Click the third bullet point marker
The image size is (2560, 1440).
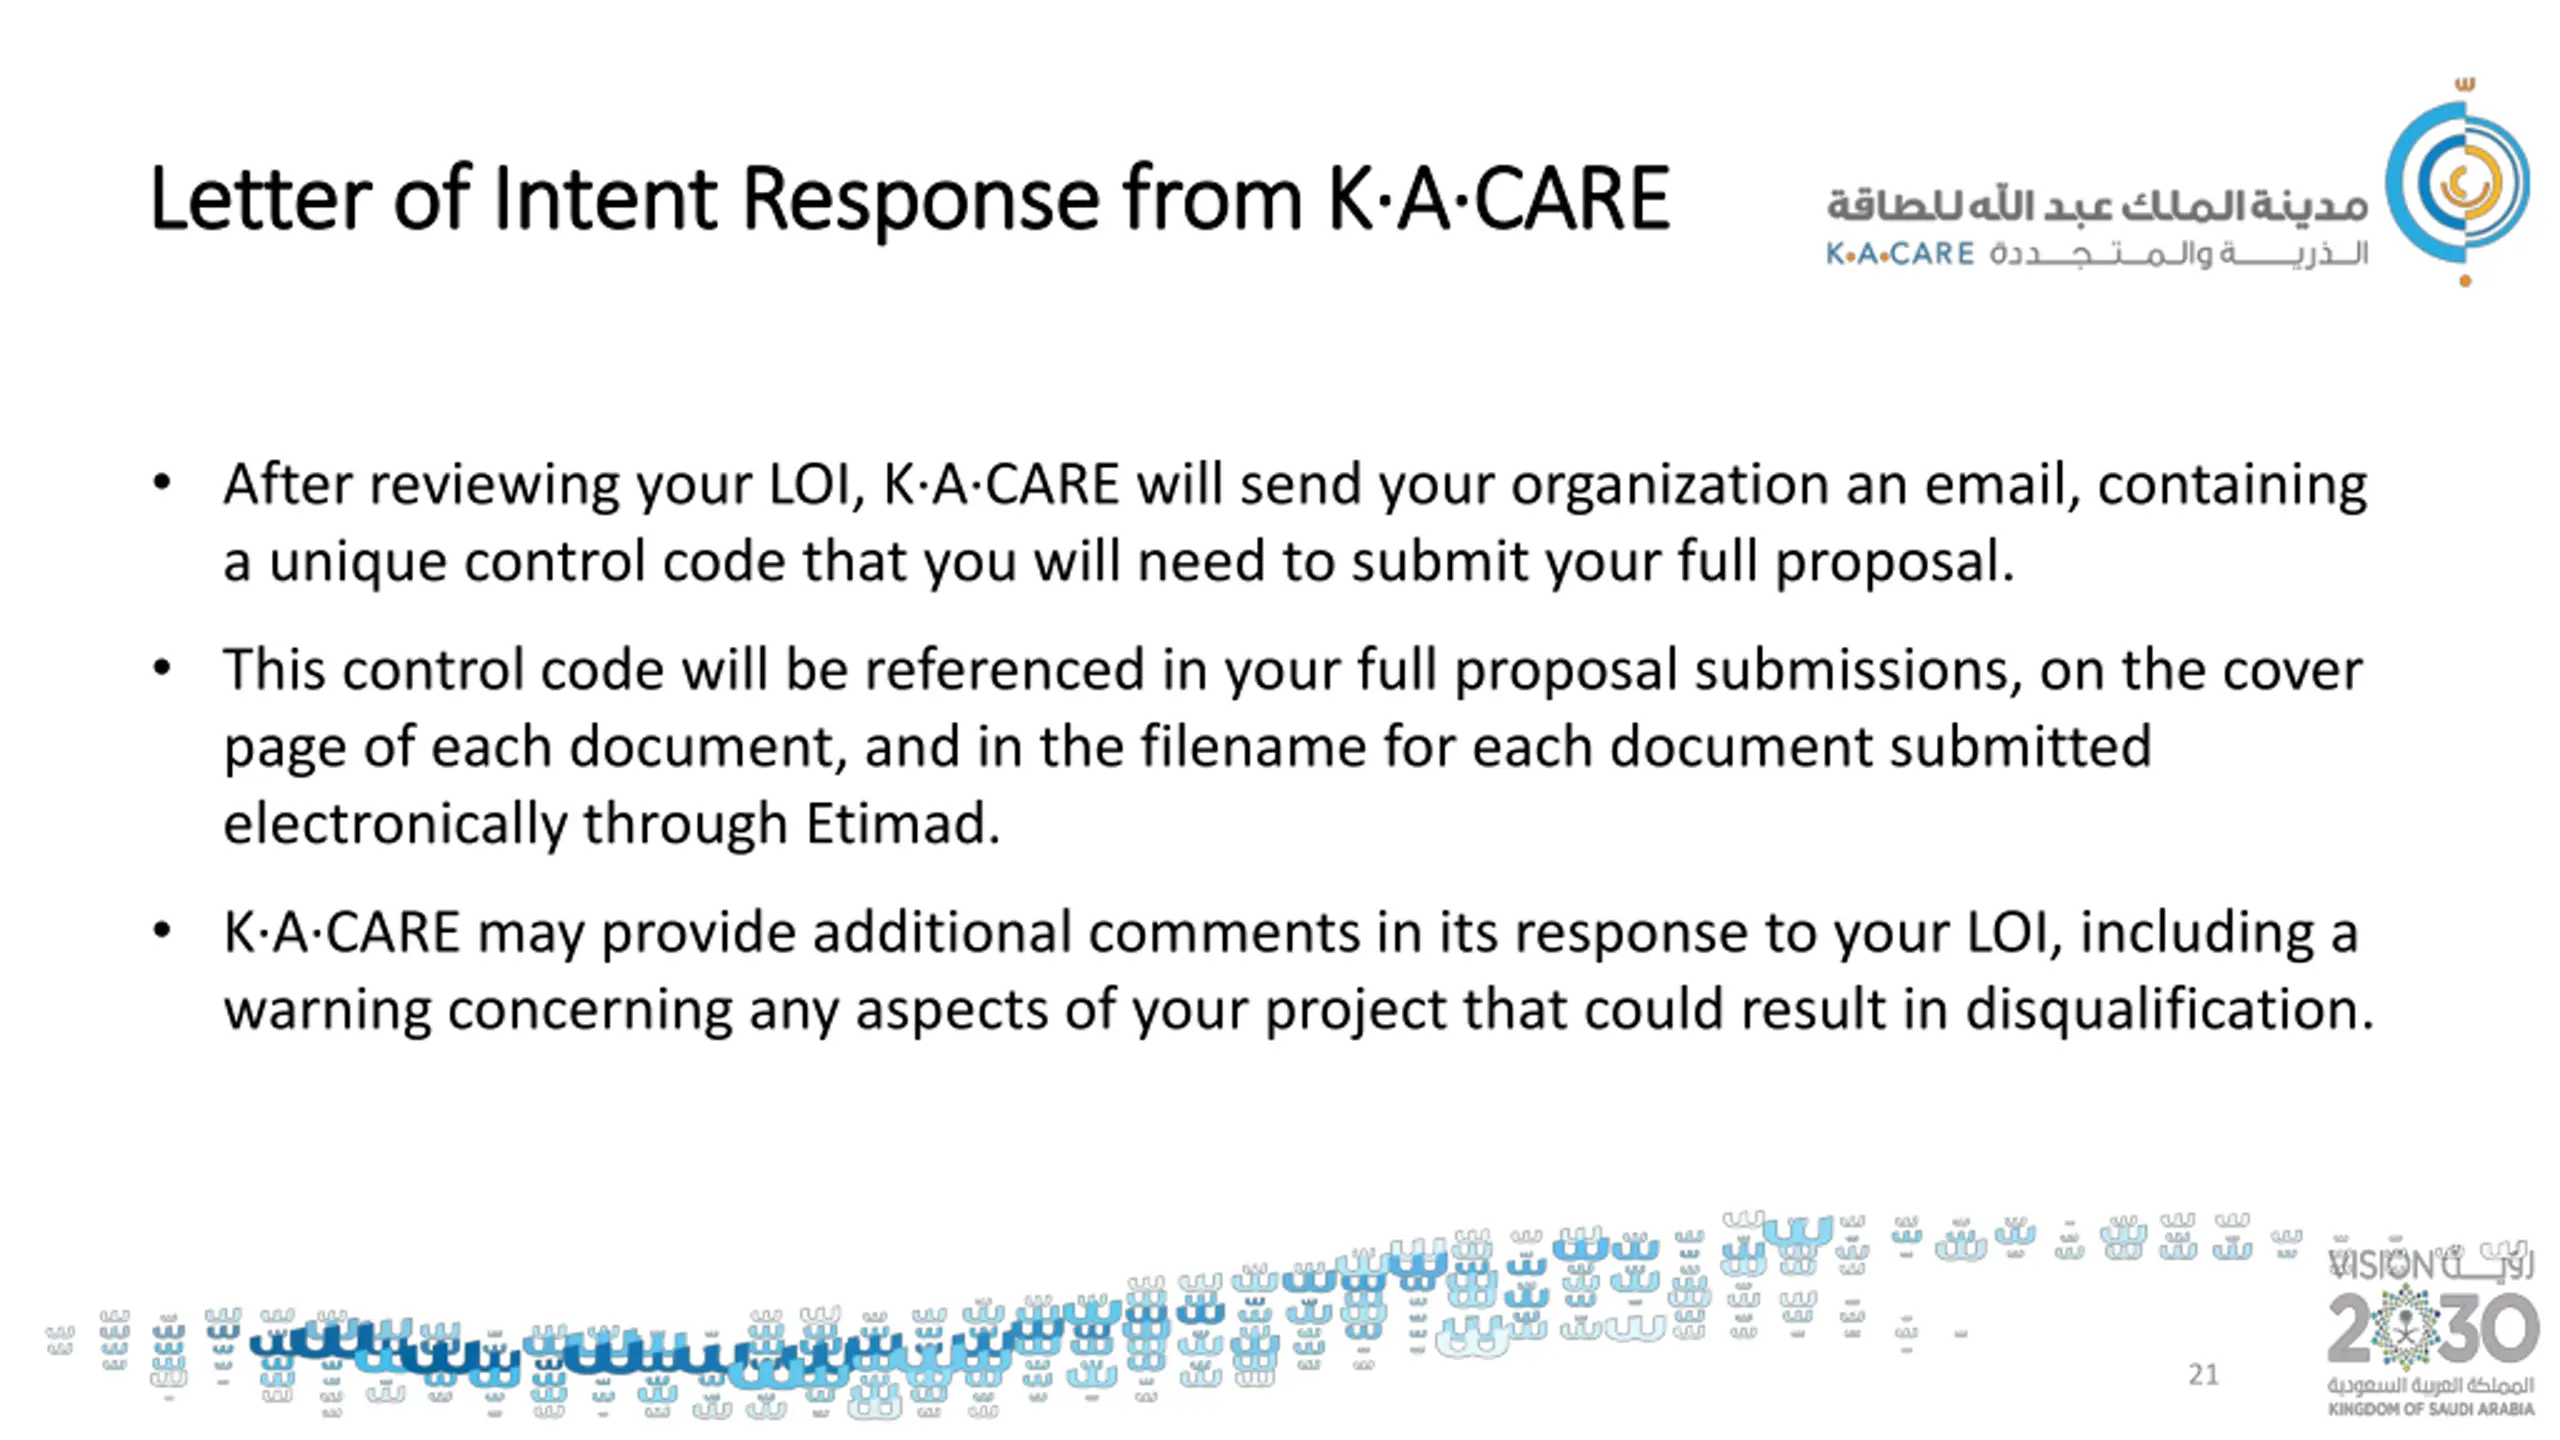[162, 932]
